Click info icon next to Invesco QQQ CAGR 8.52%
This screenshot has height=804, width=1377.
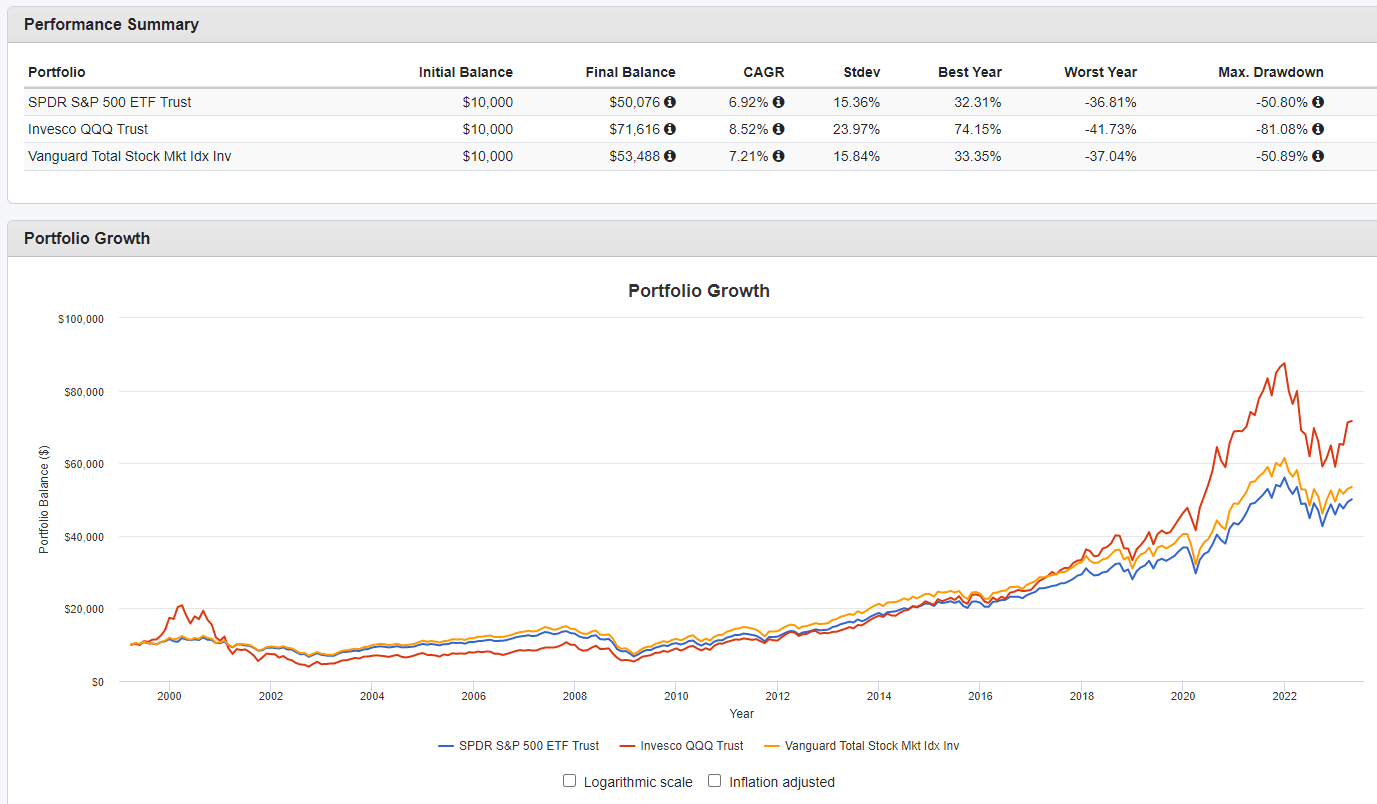(x=778, y=129)
